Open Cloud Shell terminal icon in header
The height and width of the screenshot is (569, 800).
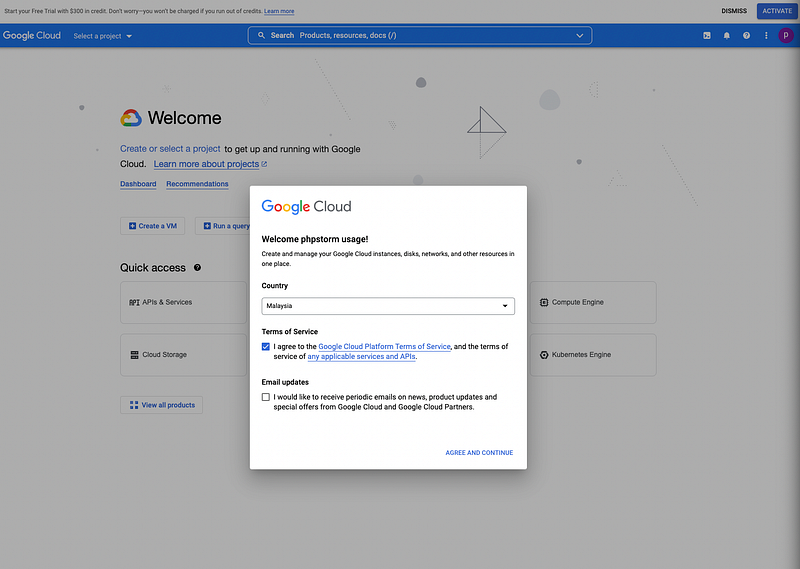point(707,36)
